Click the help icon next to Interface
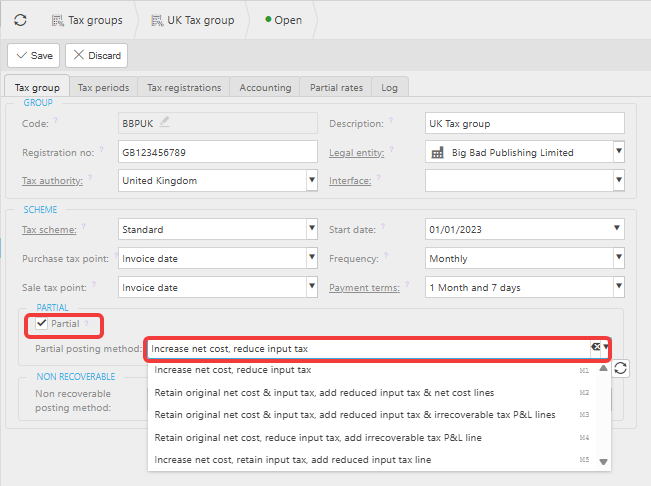The width and height of the screenshot is (651, 486). (378, 177)
